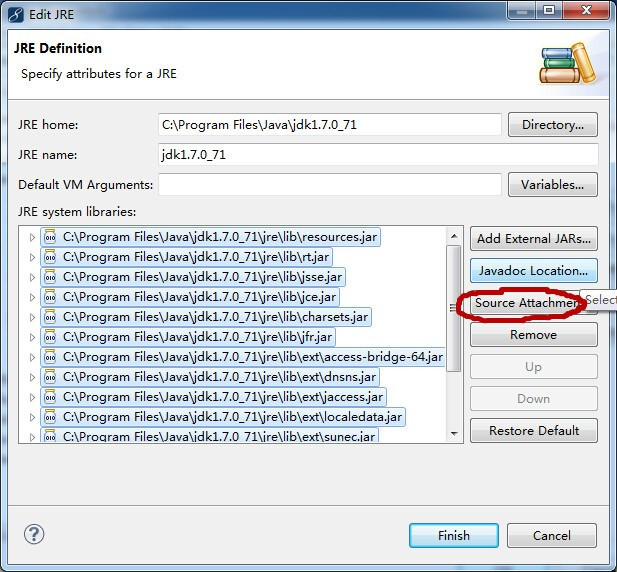Click the library list scrollbar down arrow

pyautogui.click(x=455, y=433)
